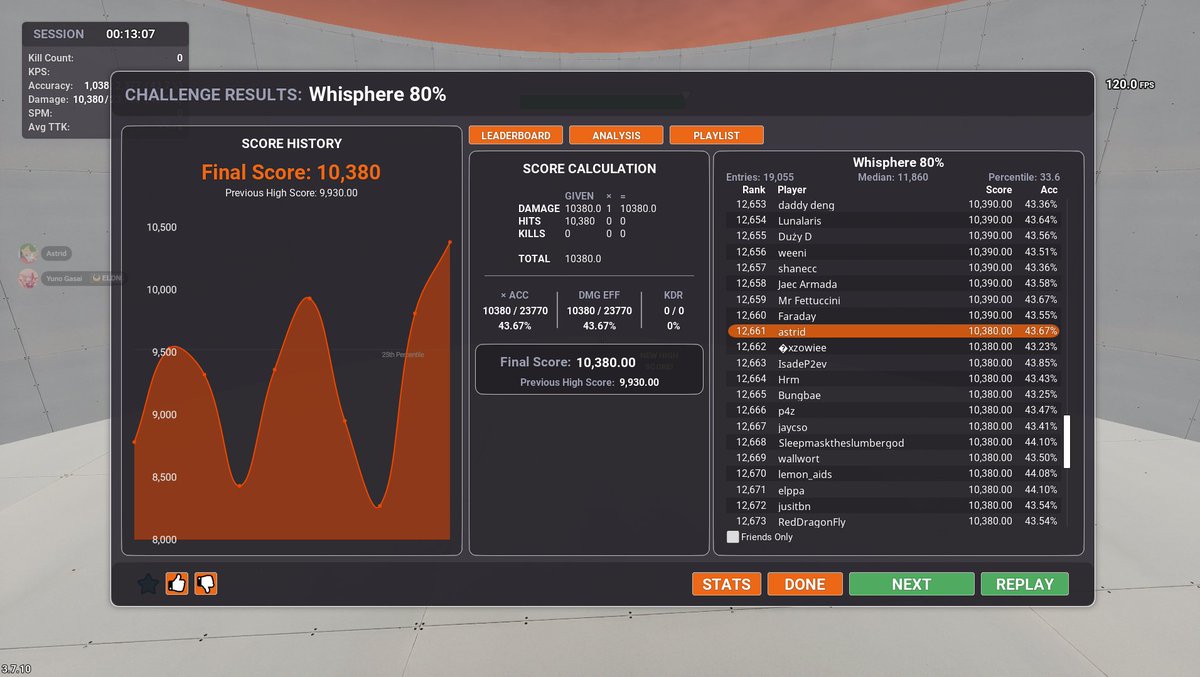Click player Hrm in the list
The image size is (1200, 677).
(x=893, y=379)
